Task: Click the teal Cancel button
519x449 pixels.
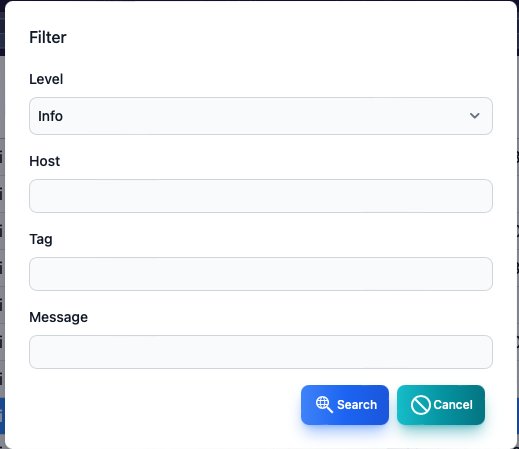Action: [x=441, y=405]
